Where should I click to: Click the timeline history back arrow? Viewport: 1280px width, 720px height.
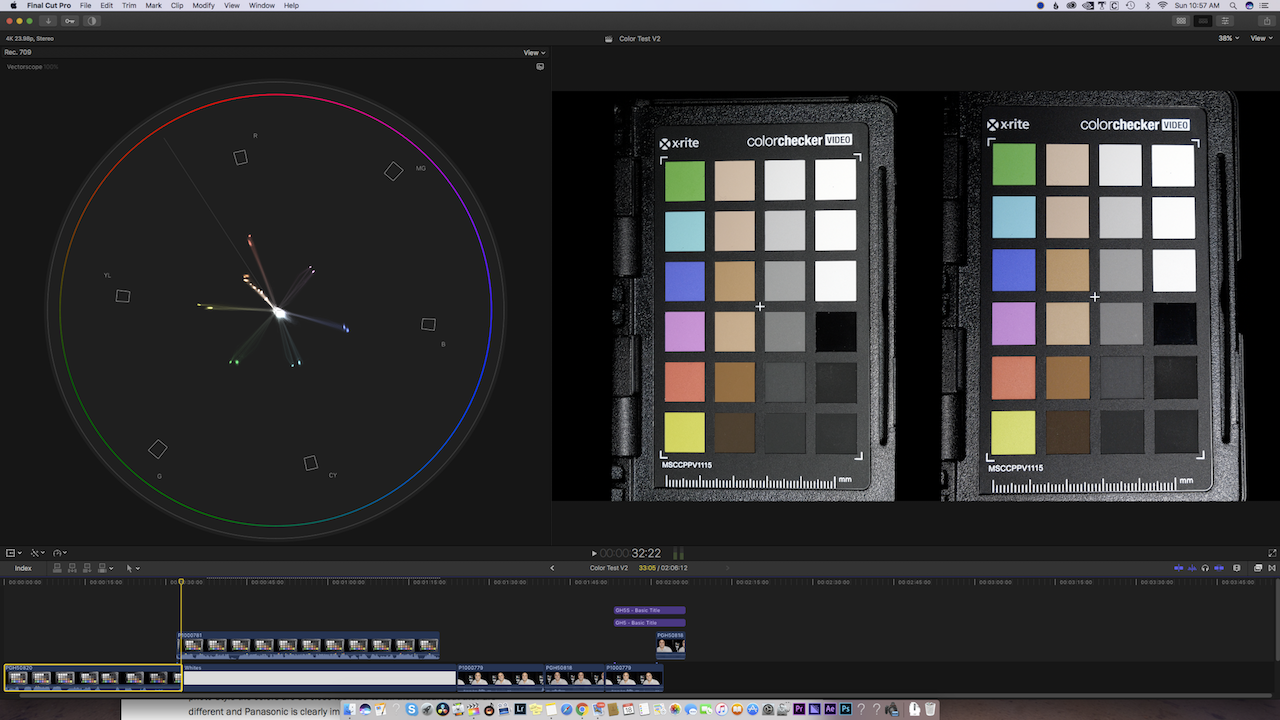tap(552, 568)
